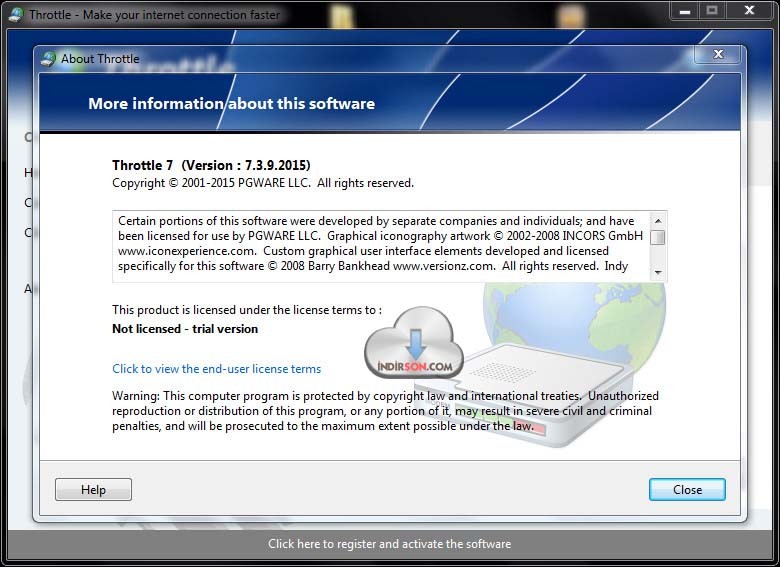Click the Throttle main window title icon
The image size is (780, 567).
[16, 15]
